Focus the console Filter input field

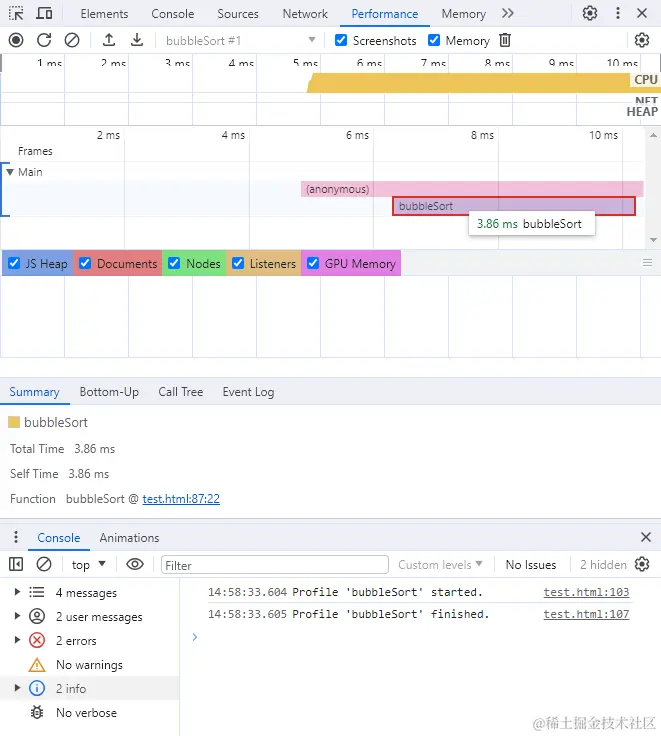click(x=275, y=565)
